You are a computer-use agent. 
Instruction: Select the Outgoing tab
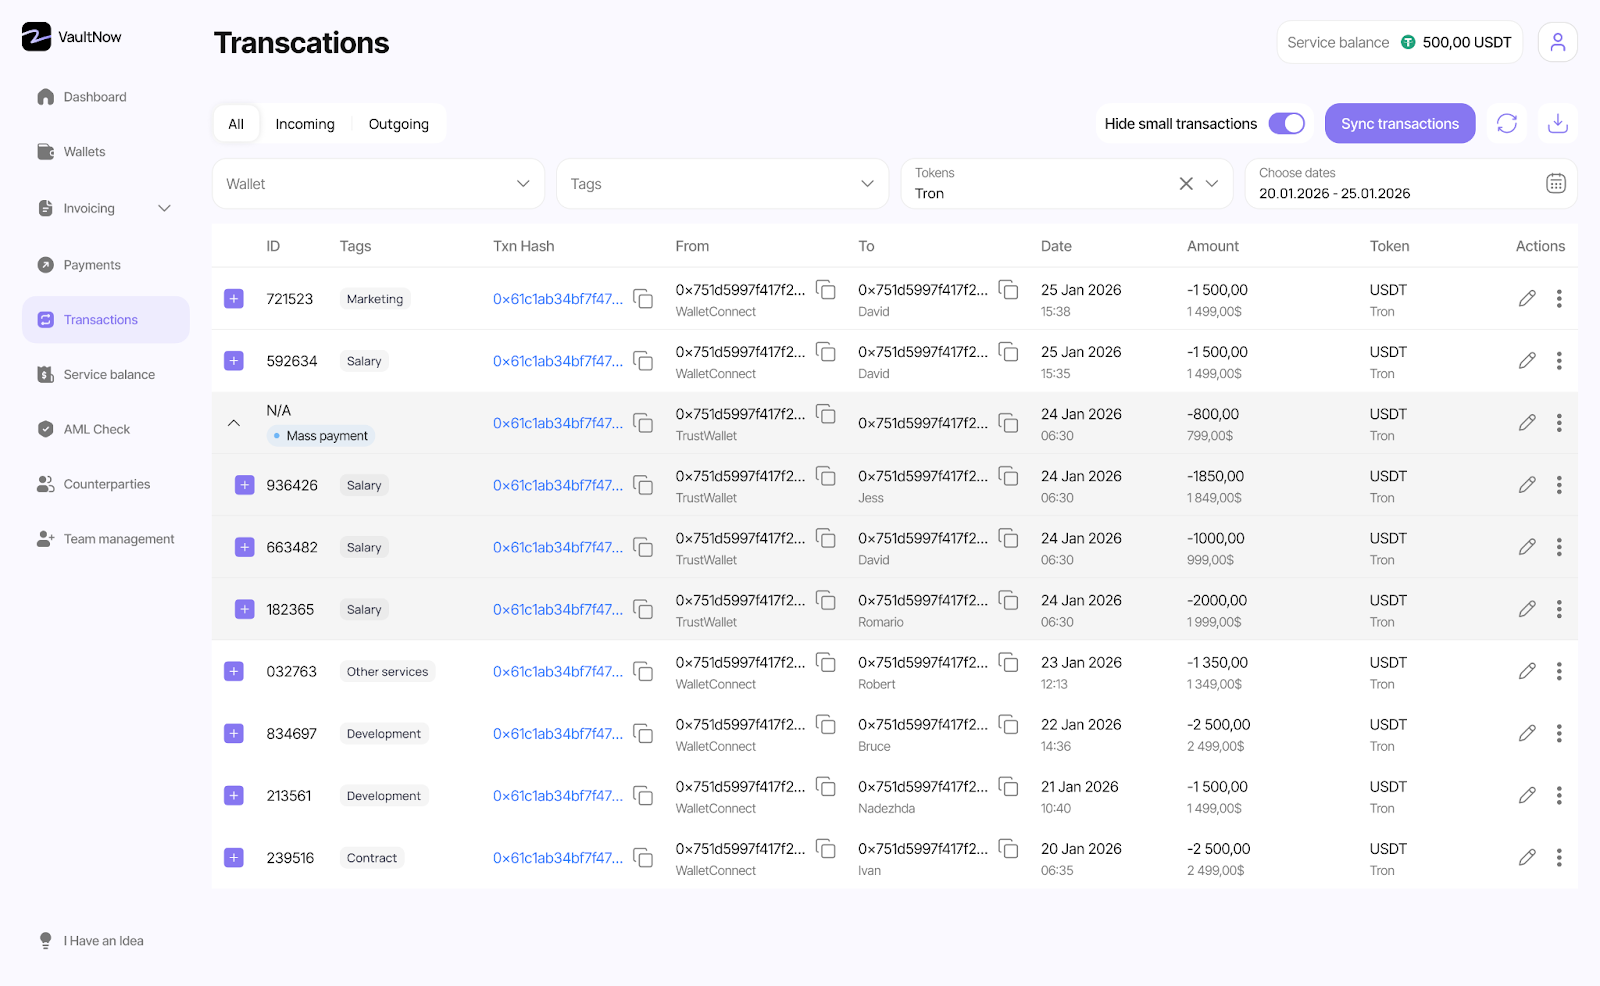pos(398,124)
